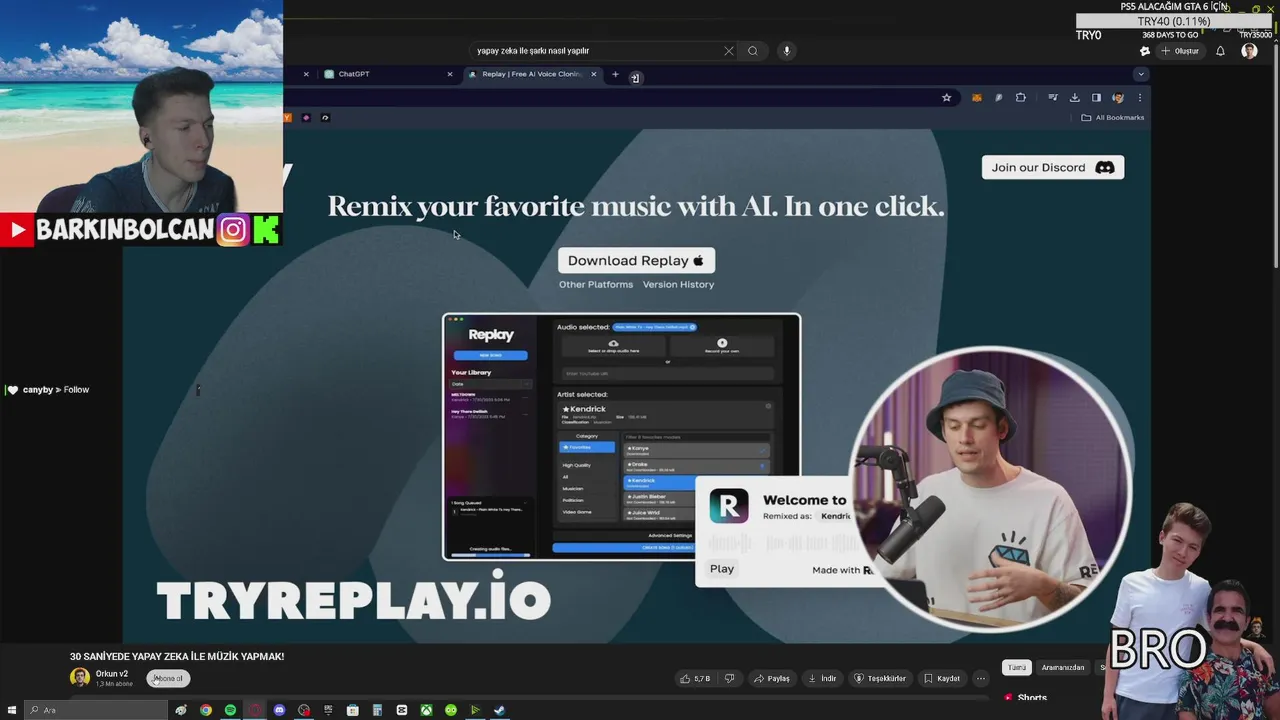This screenshot has width=1280, height=720.
Task: Select the Aramanızdan filter chip
Action: (x=1063, y=667)
